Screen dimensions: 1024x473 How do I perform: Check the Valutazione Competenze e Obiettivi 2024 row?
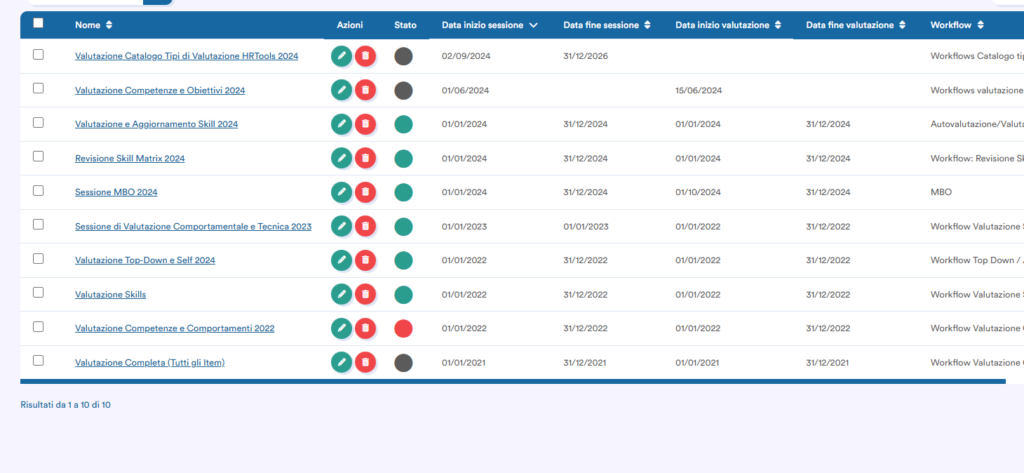click(39, 88)
